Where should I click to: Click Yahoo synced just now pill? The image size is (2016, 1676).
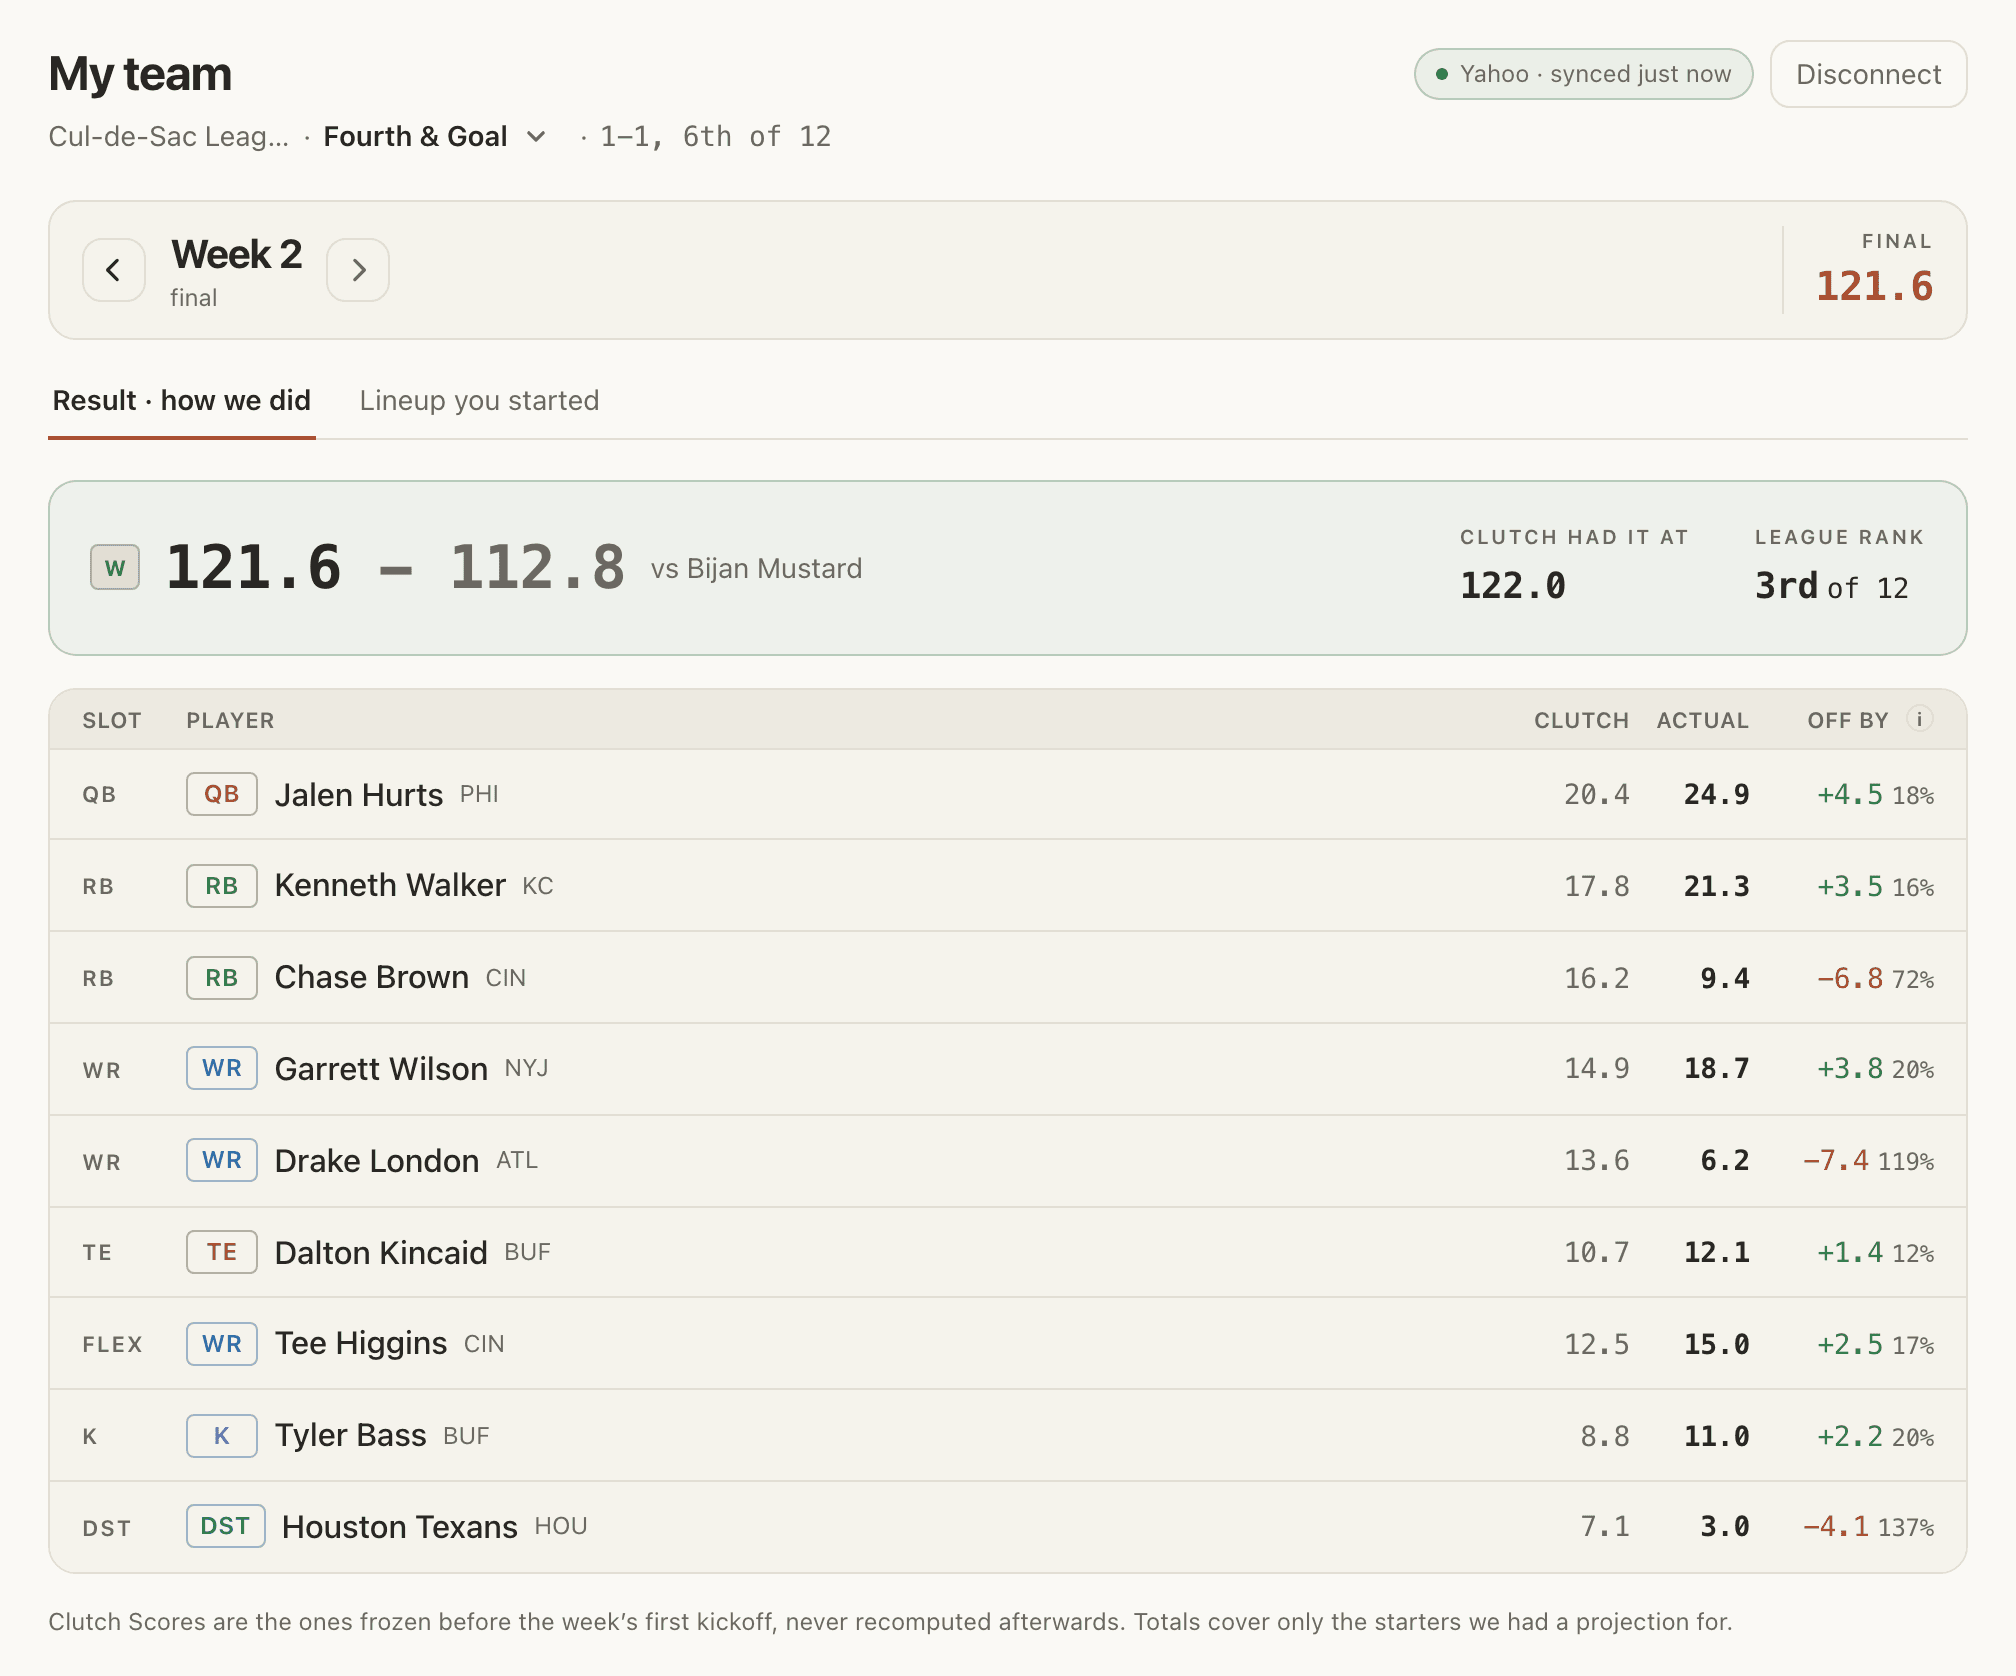1583,74
